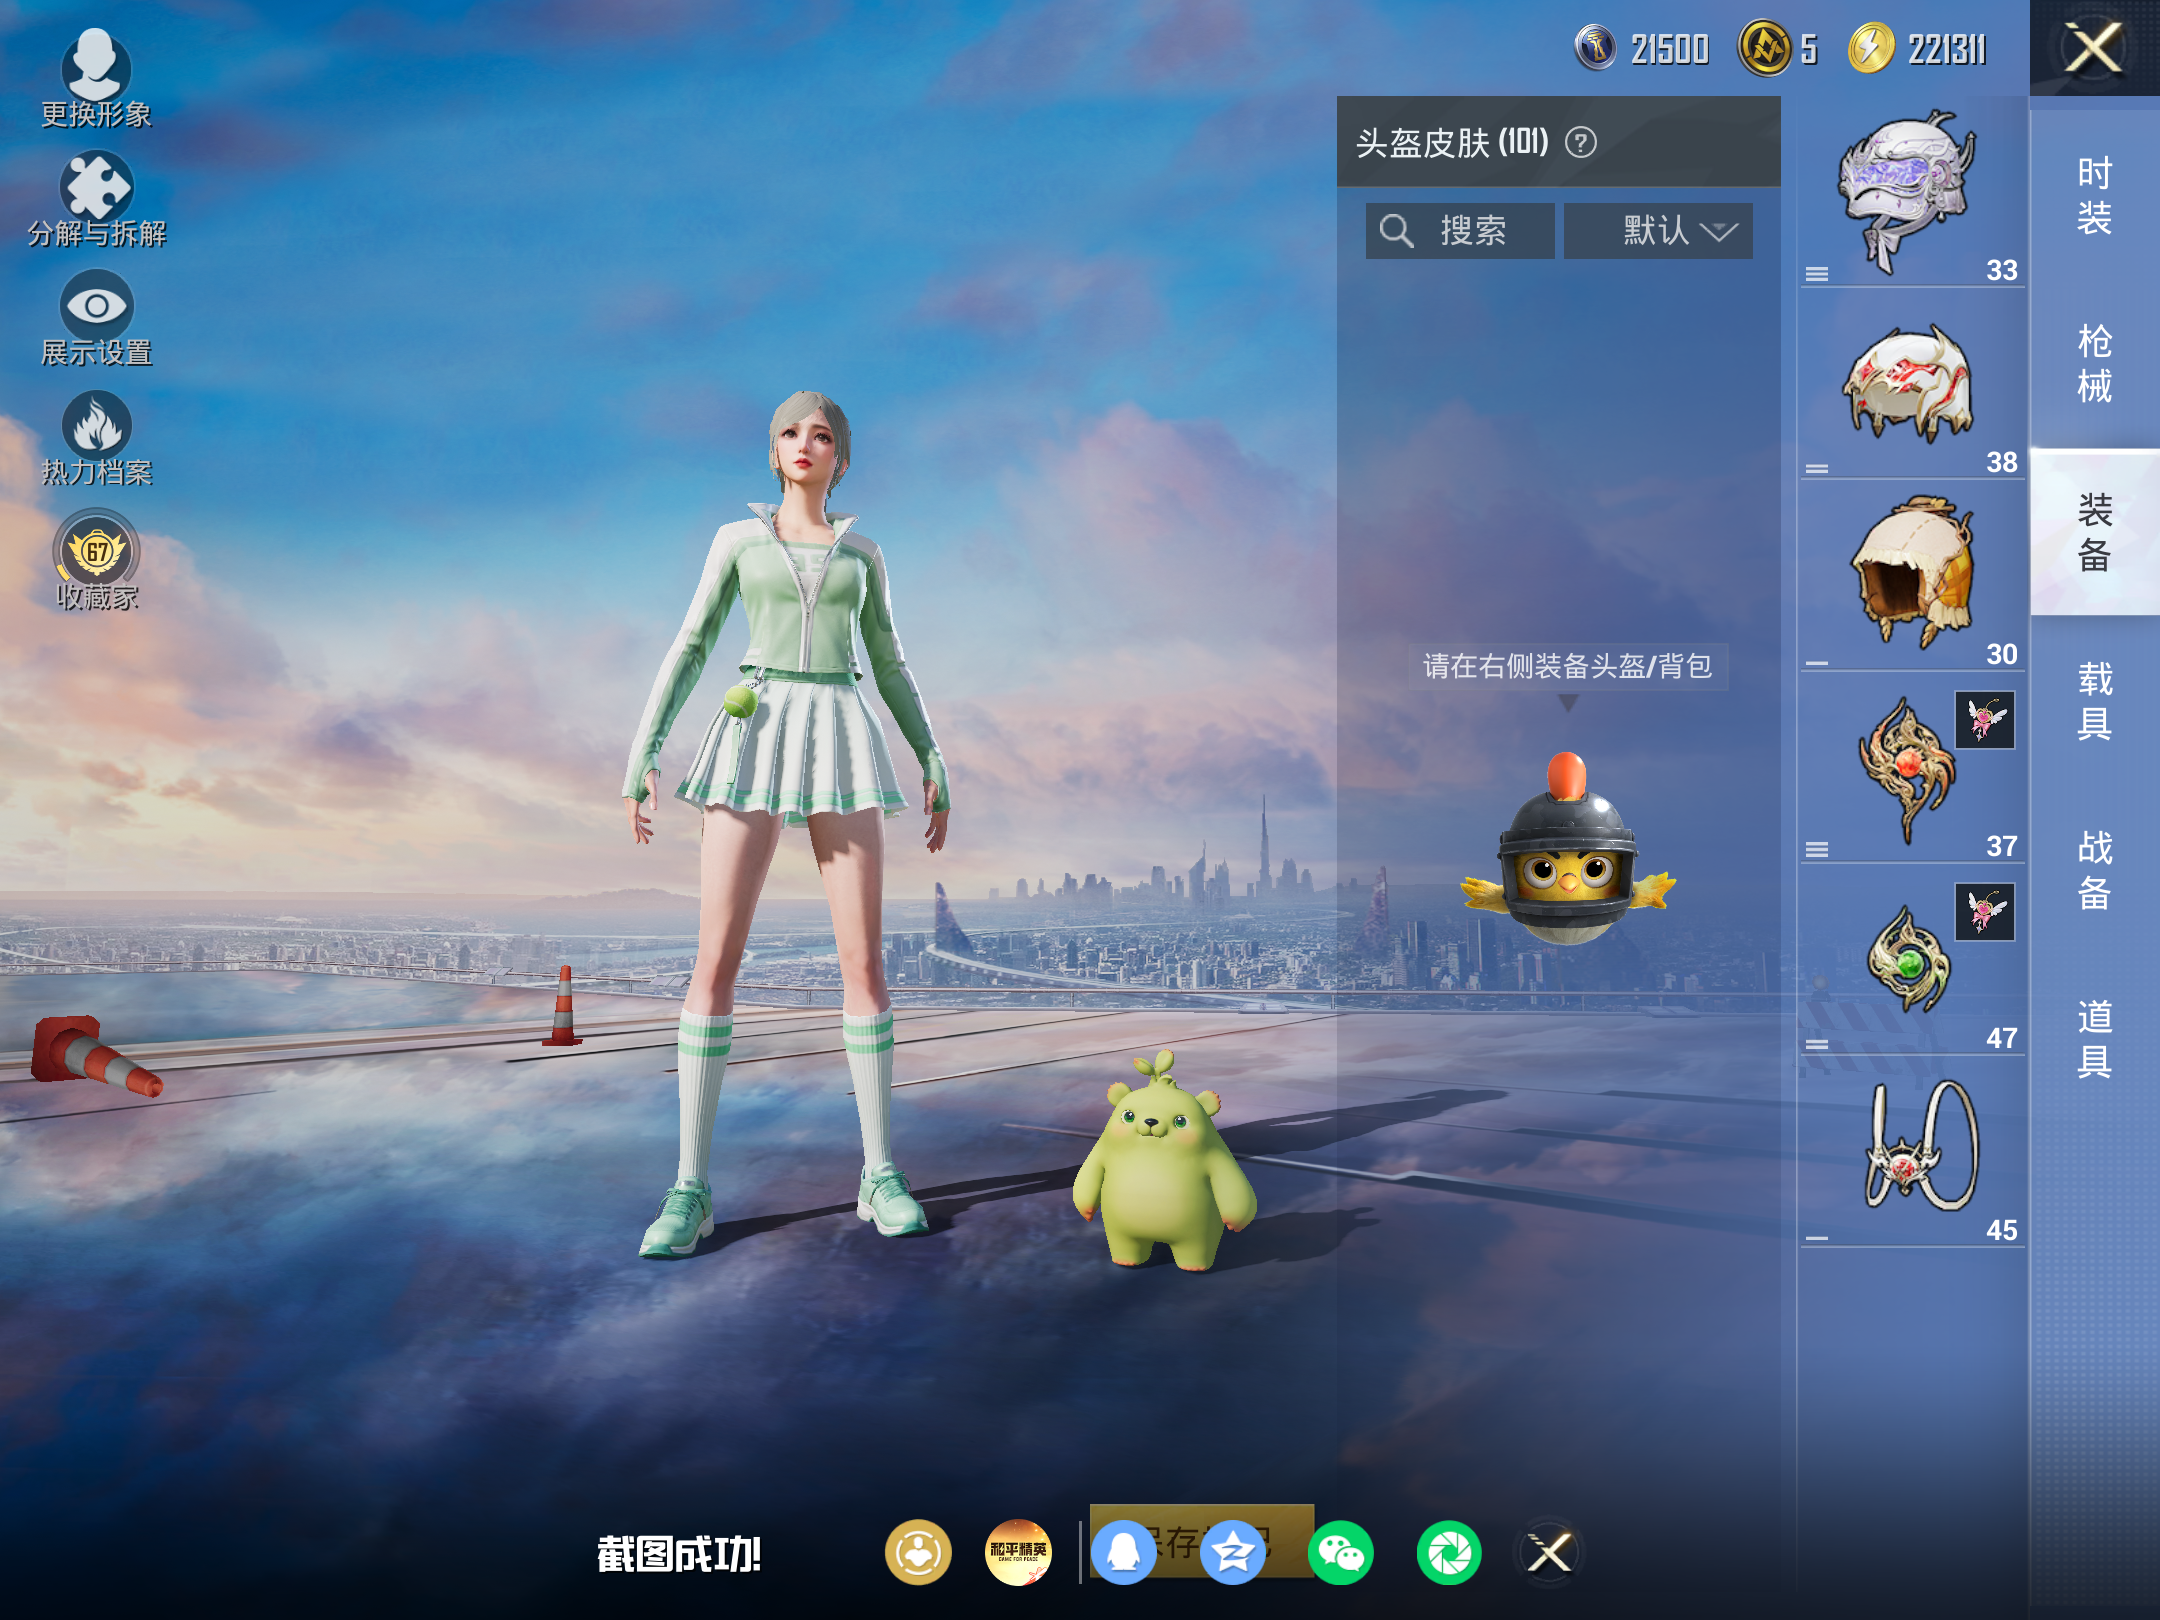
Task: Click the 搜索 search field
Action: tap(1460, 231)
